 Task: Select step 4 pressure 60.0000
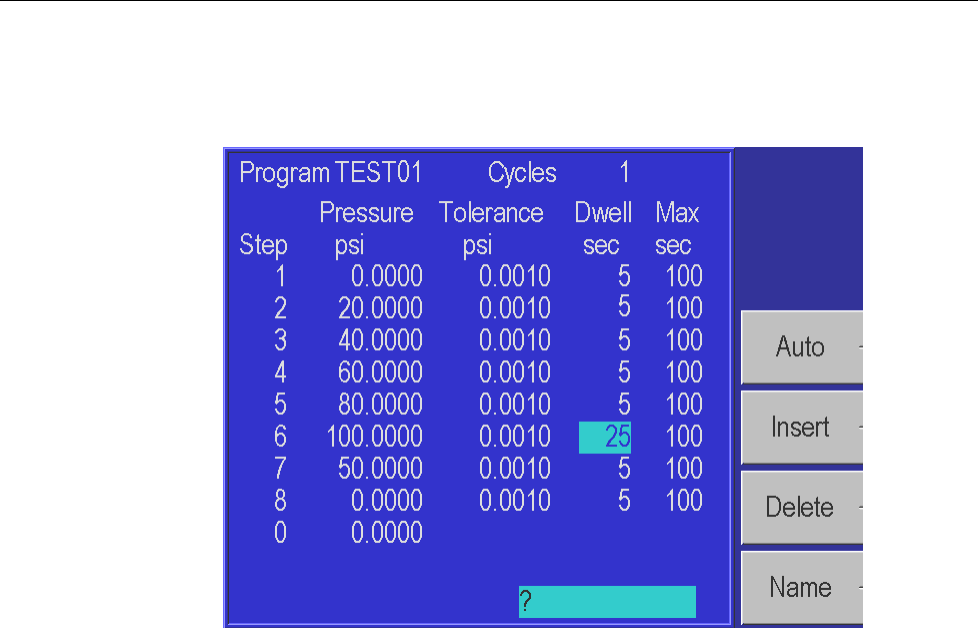[x=380, y=372]
